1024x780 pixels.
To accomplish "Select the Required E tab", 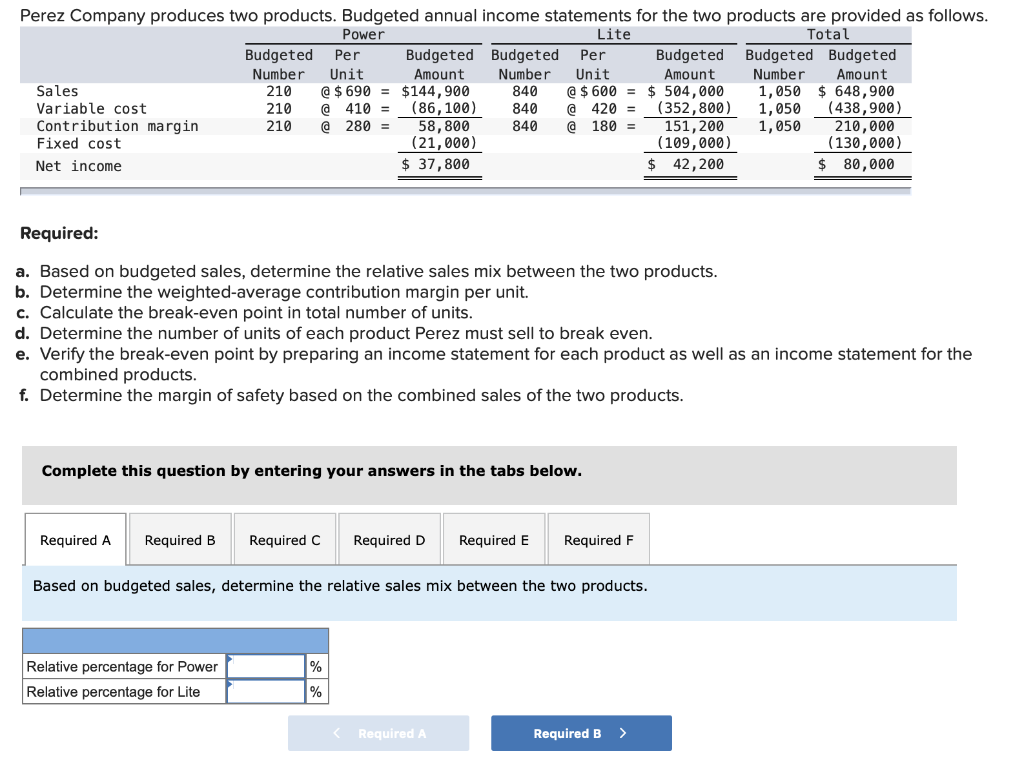I will click(x=493, y=539).
